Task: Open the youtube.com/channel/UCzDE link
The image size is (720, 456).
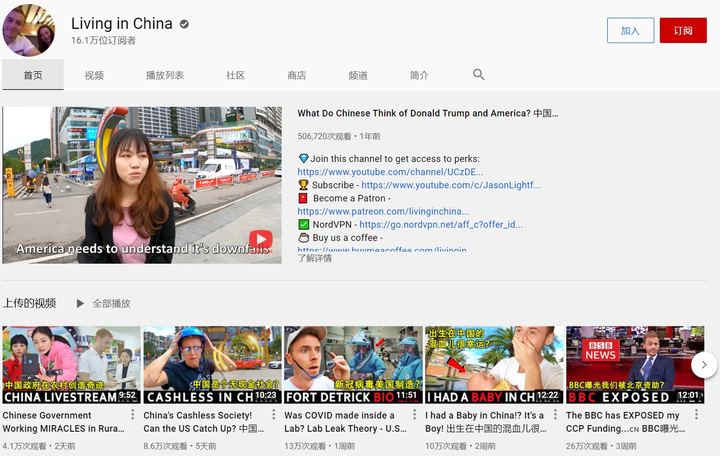Action: coord(390,172)
